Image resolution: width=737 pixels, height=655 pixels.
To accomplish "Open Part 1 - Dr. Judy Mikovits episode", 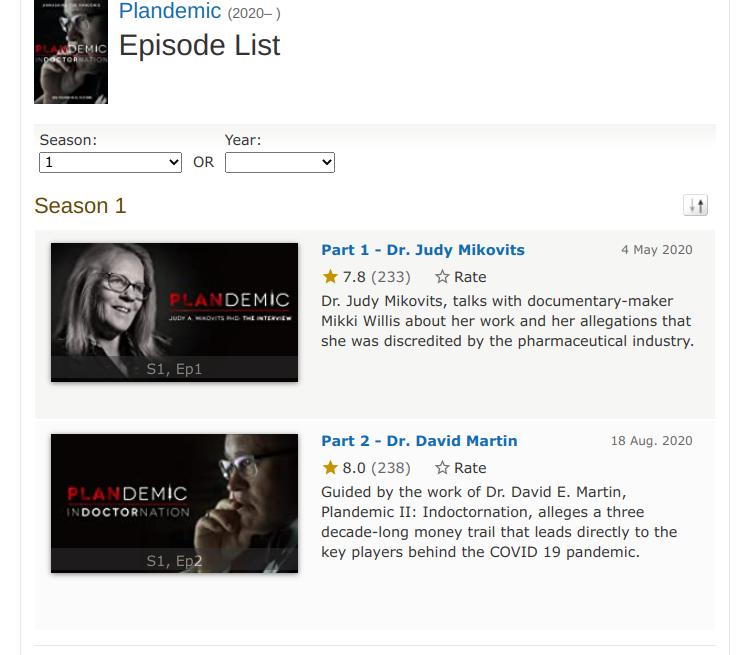I will (x=423, y=250).
